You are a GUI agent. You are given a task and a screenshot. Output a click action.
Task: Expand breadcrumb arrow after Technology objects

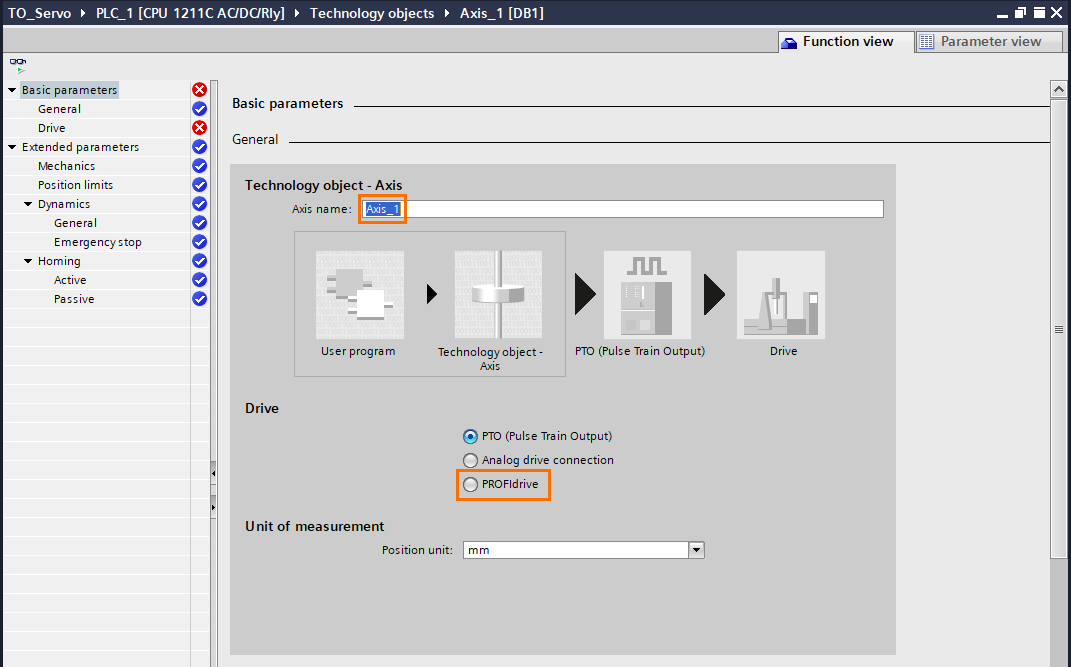tap(447, 13)
